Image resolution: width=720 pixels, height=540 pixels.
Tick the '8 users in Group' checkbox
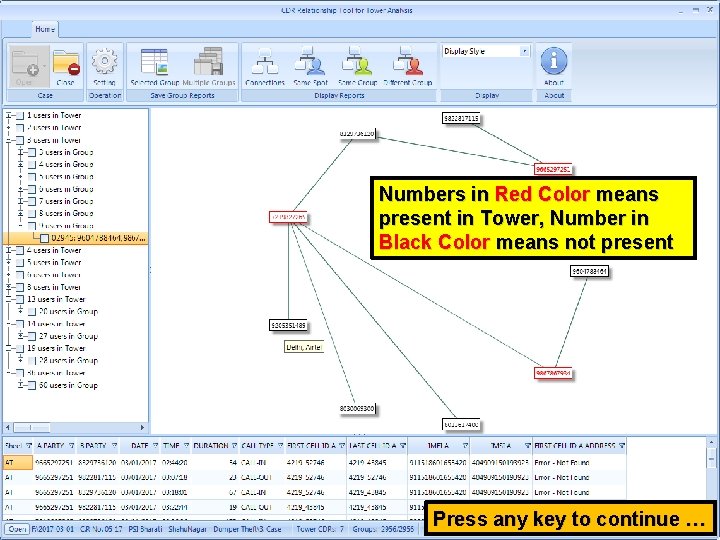pos(32,214)
